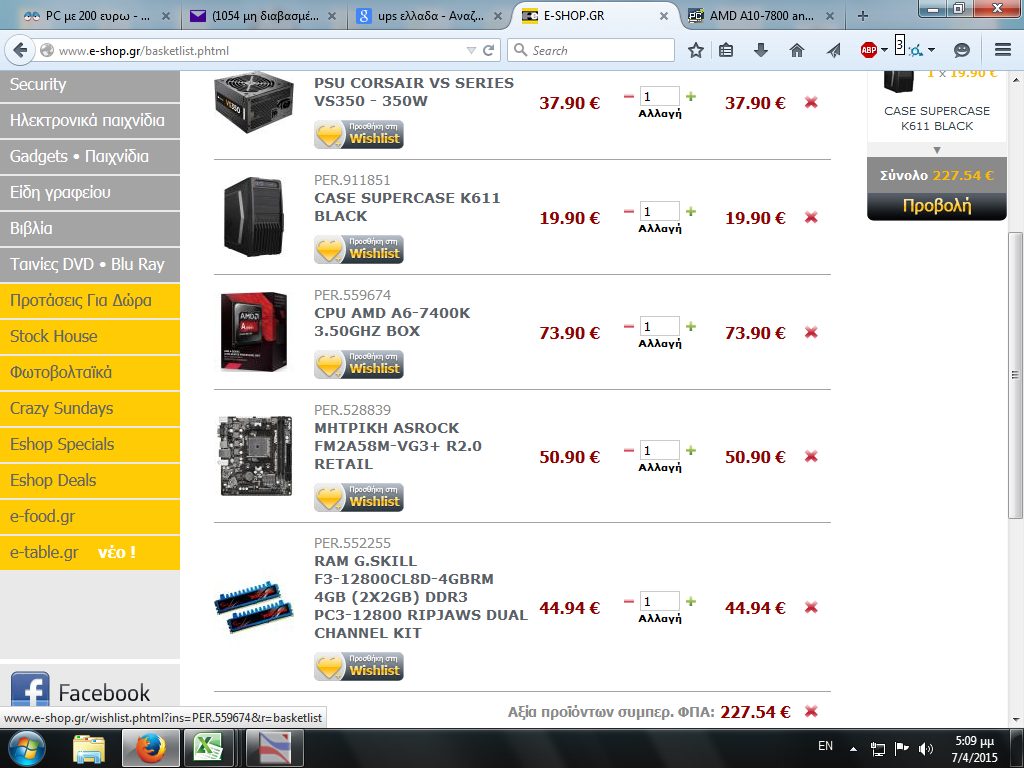The image size is (1024, 768).
Task: Open Excel from the taskbar
Action: click(208, 748)
